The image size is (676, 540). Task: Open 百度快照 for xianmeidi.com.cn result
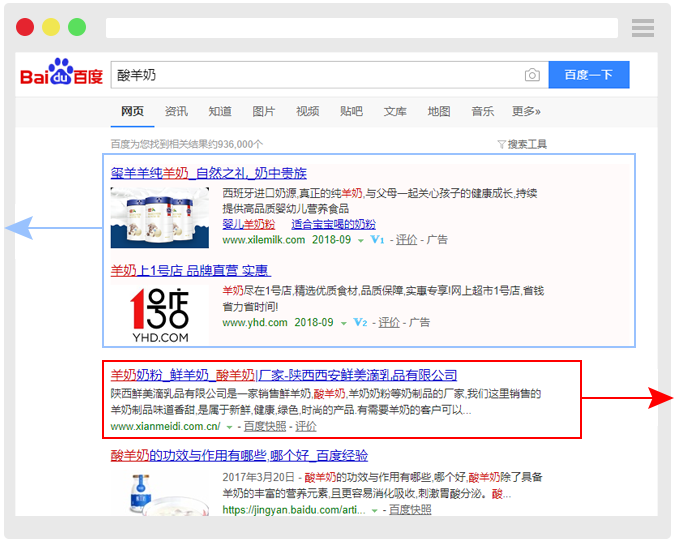[x=265, y=426]
